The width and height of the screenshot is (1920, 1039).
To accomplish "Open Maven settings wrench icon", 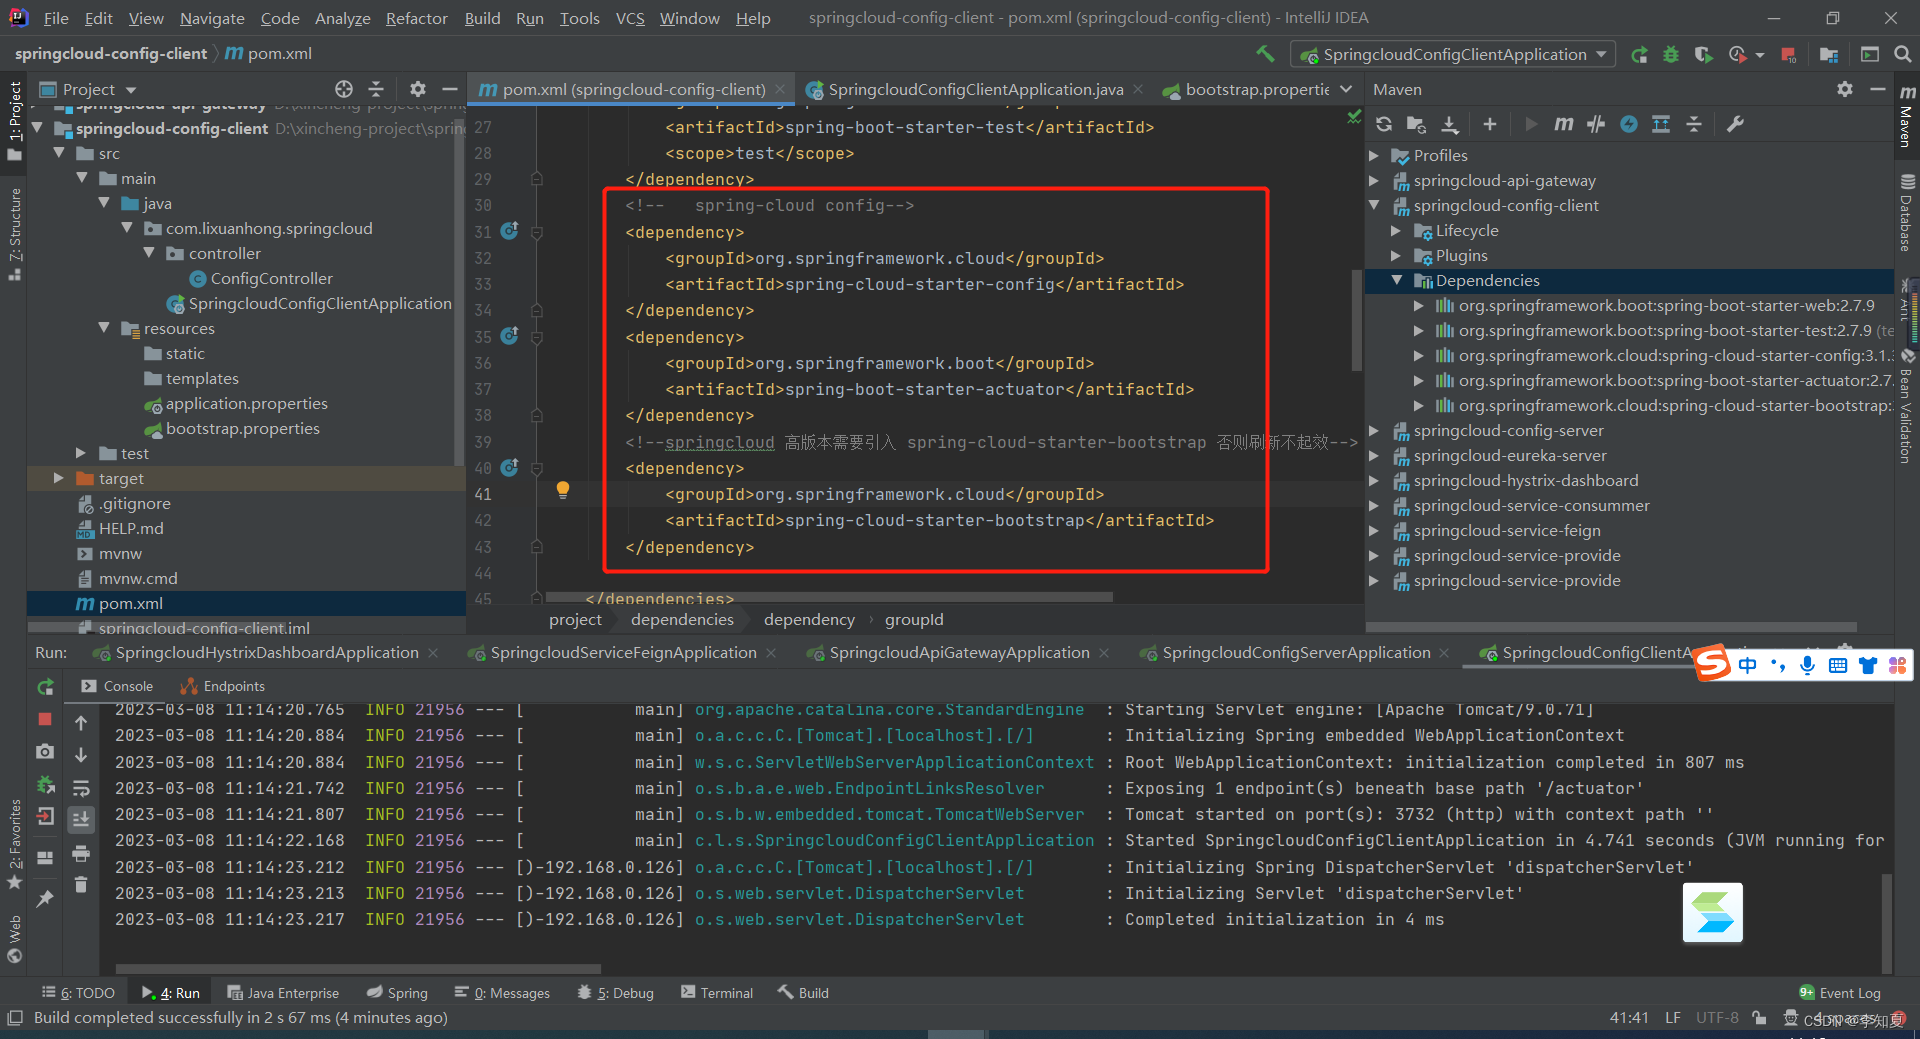I will tap(1735, 124).
